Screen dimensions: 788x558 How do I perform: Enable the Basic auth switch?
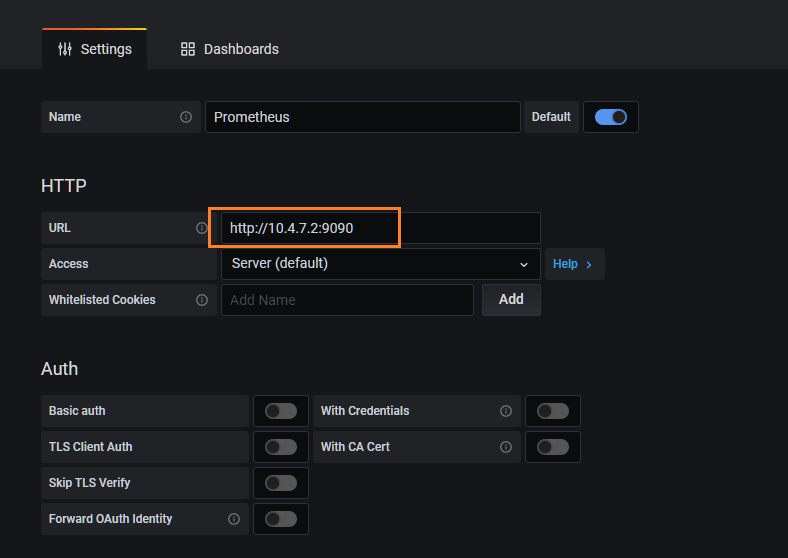tap(281, 411)
